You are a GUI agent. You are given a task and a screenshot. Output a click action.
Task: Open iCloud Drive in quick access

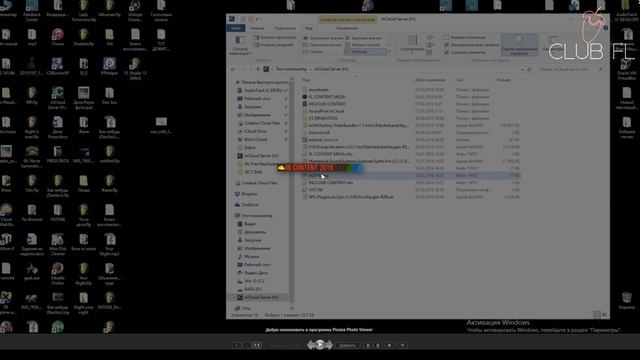click(x=255, y=131)
